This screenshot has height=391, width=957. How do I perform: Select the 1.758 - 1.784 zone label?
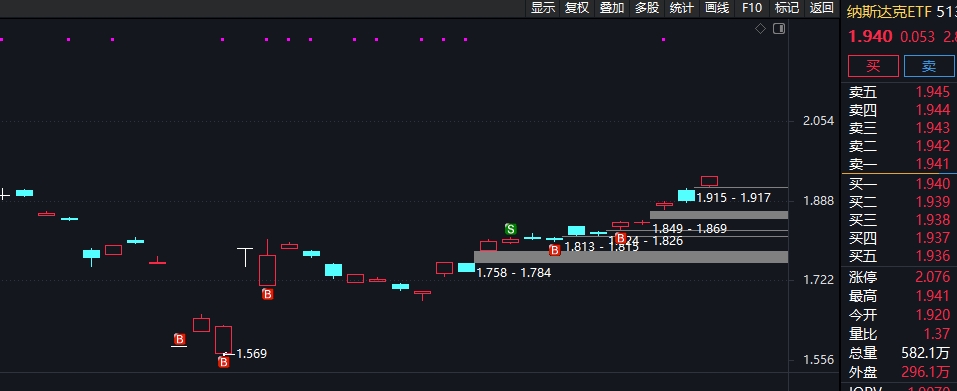coord(513,273)
